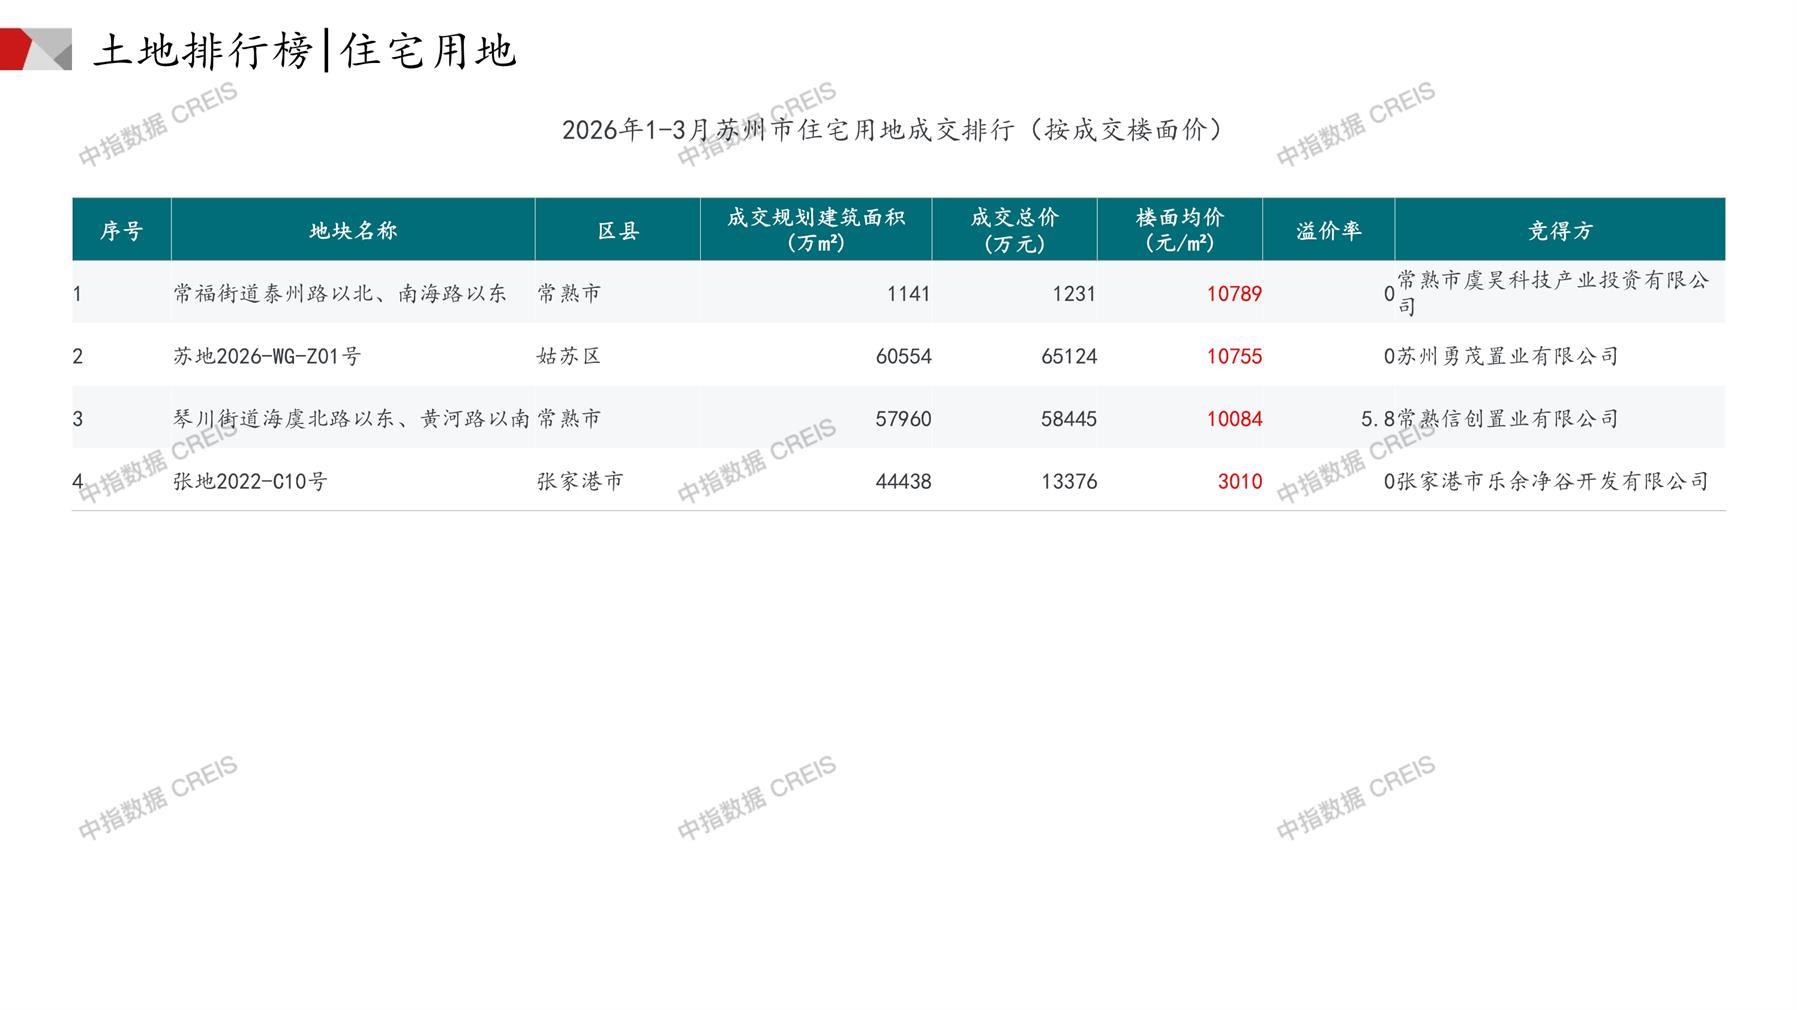Click the red logo beside the slide title
The height and width of the screenshot is (1010, 1797).
[x=34, y=49]
